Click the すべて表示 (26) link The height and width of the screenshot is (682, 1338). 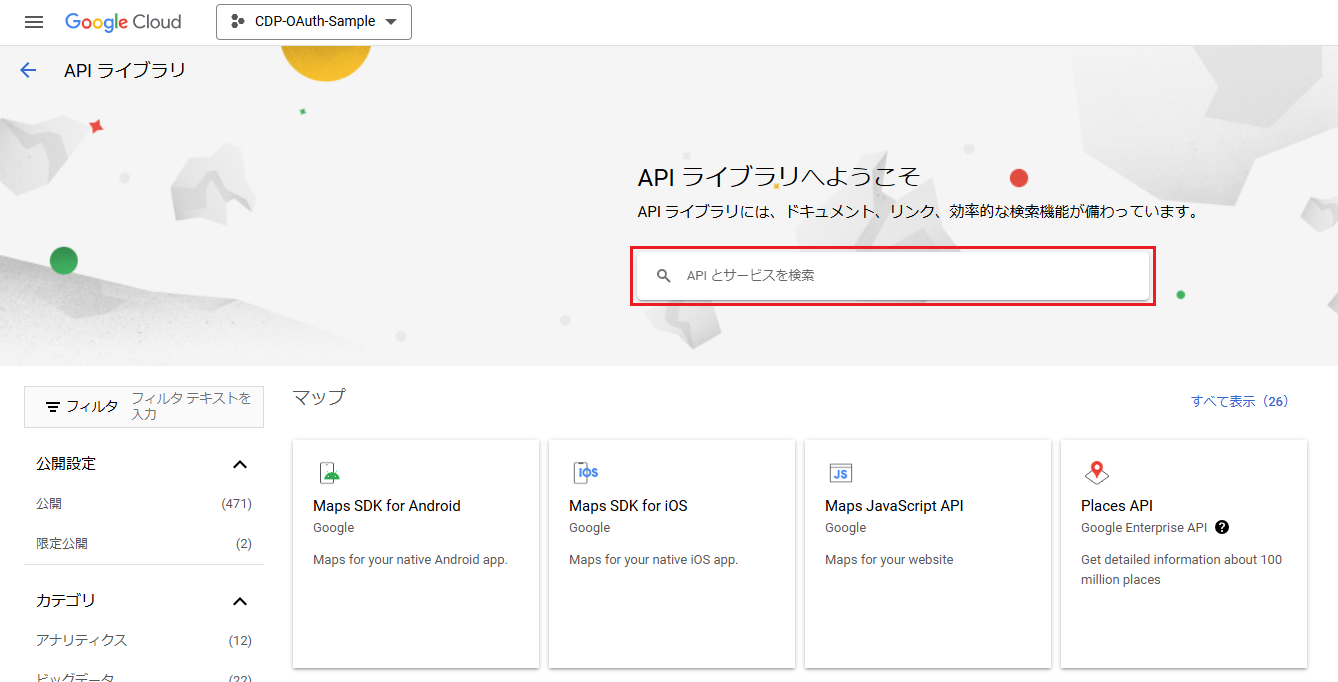pyautogui.click(x=1239, y=401)
